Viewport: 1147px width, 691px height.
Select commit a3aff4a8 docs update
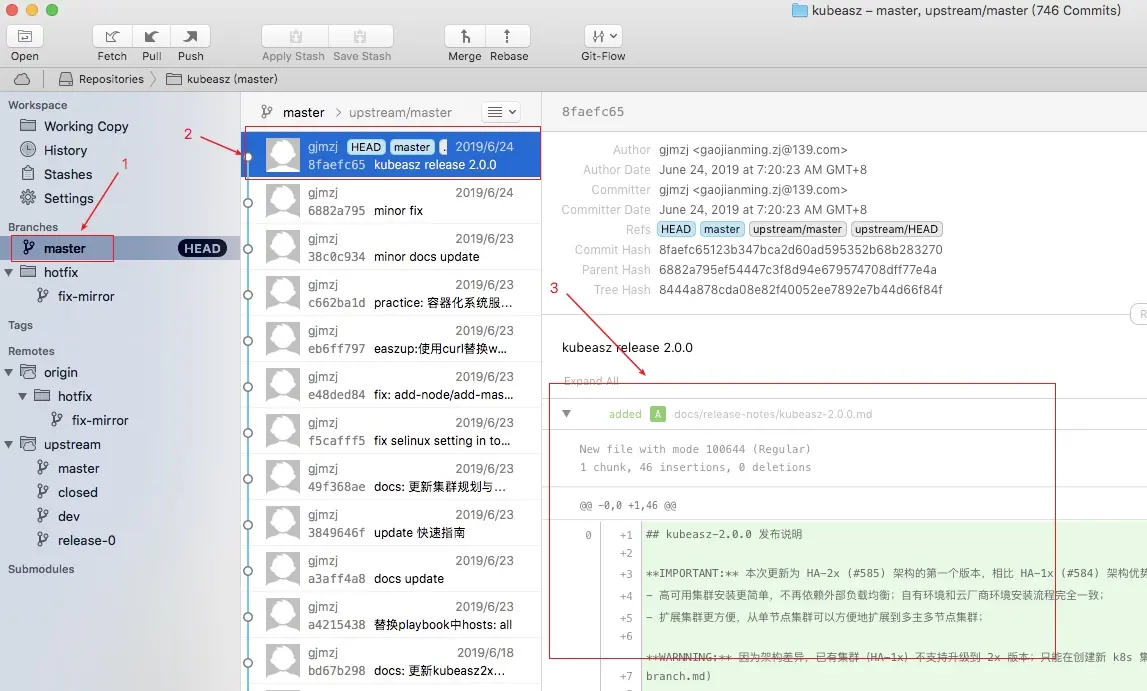tap(391, 570)
